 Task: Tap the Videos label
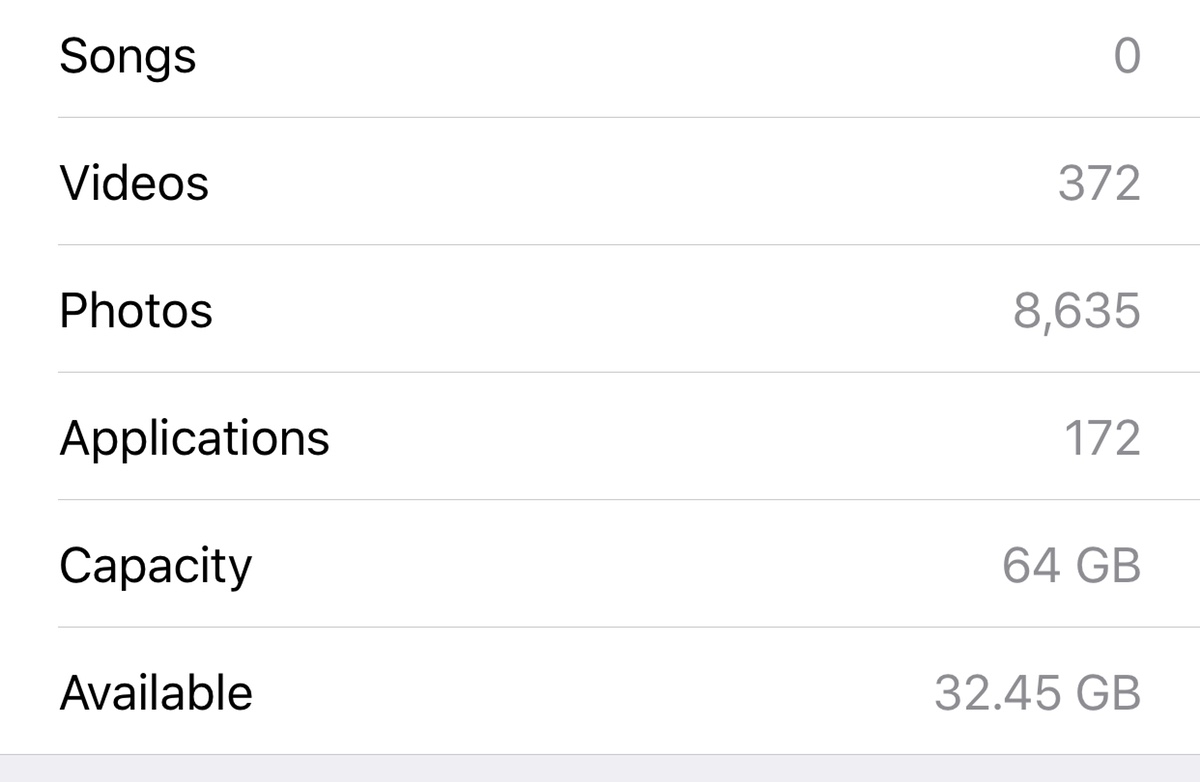(134, 183)
